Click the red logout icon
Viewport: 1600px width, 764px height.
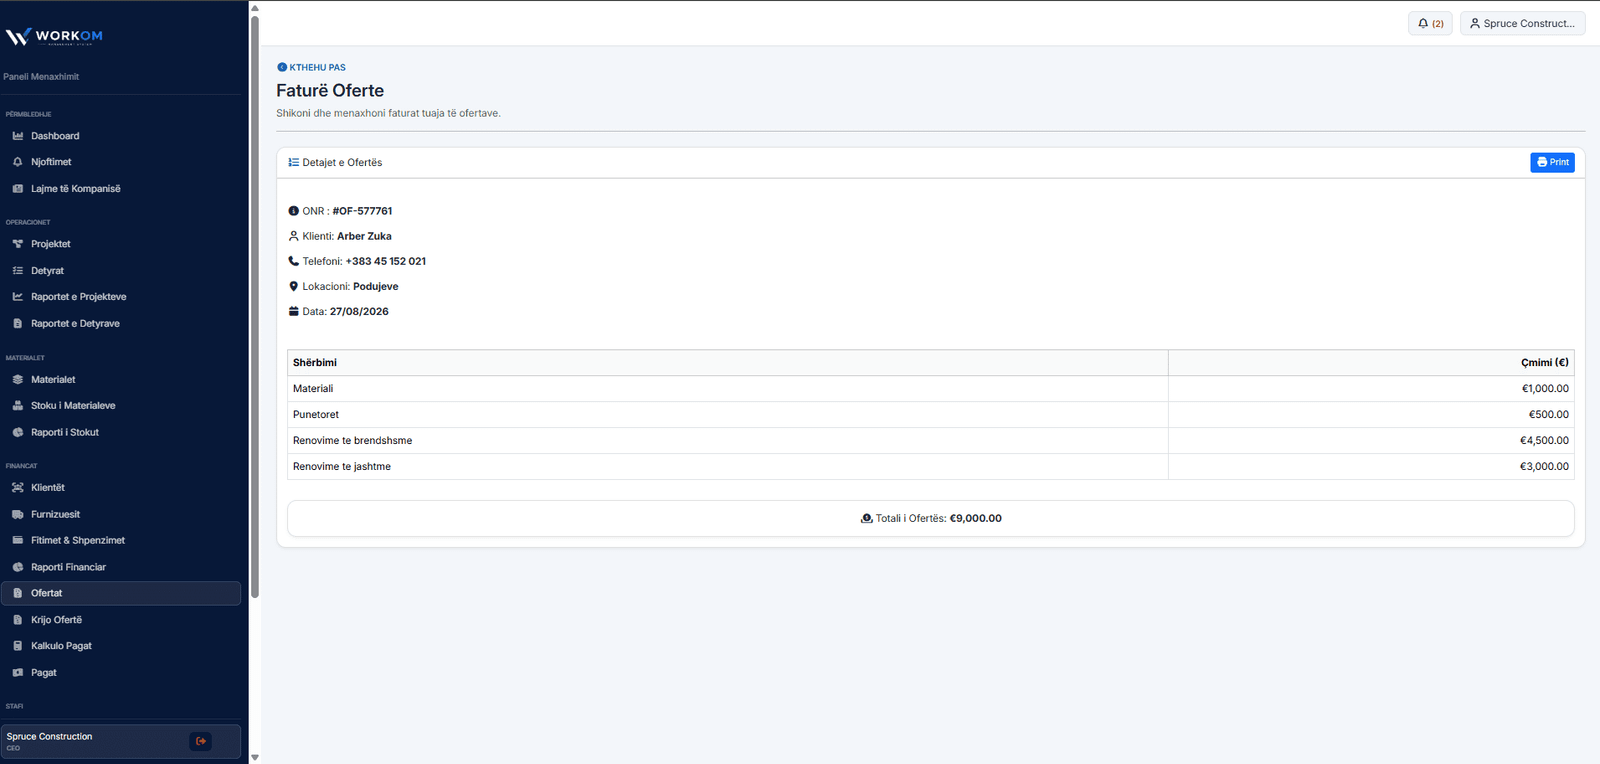point(201,741)
